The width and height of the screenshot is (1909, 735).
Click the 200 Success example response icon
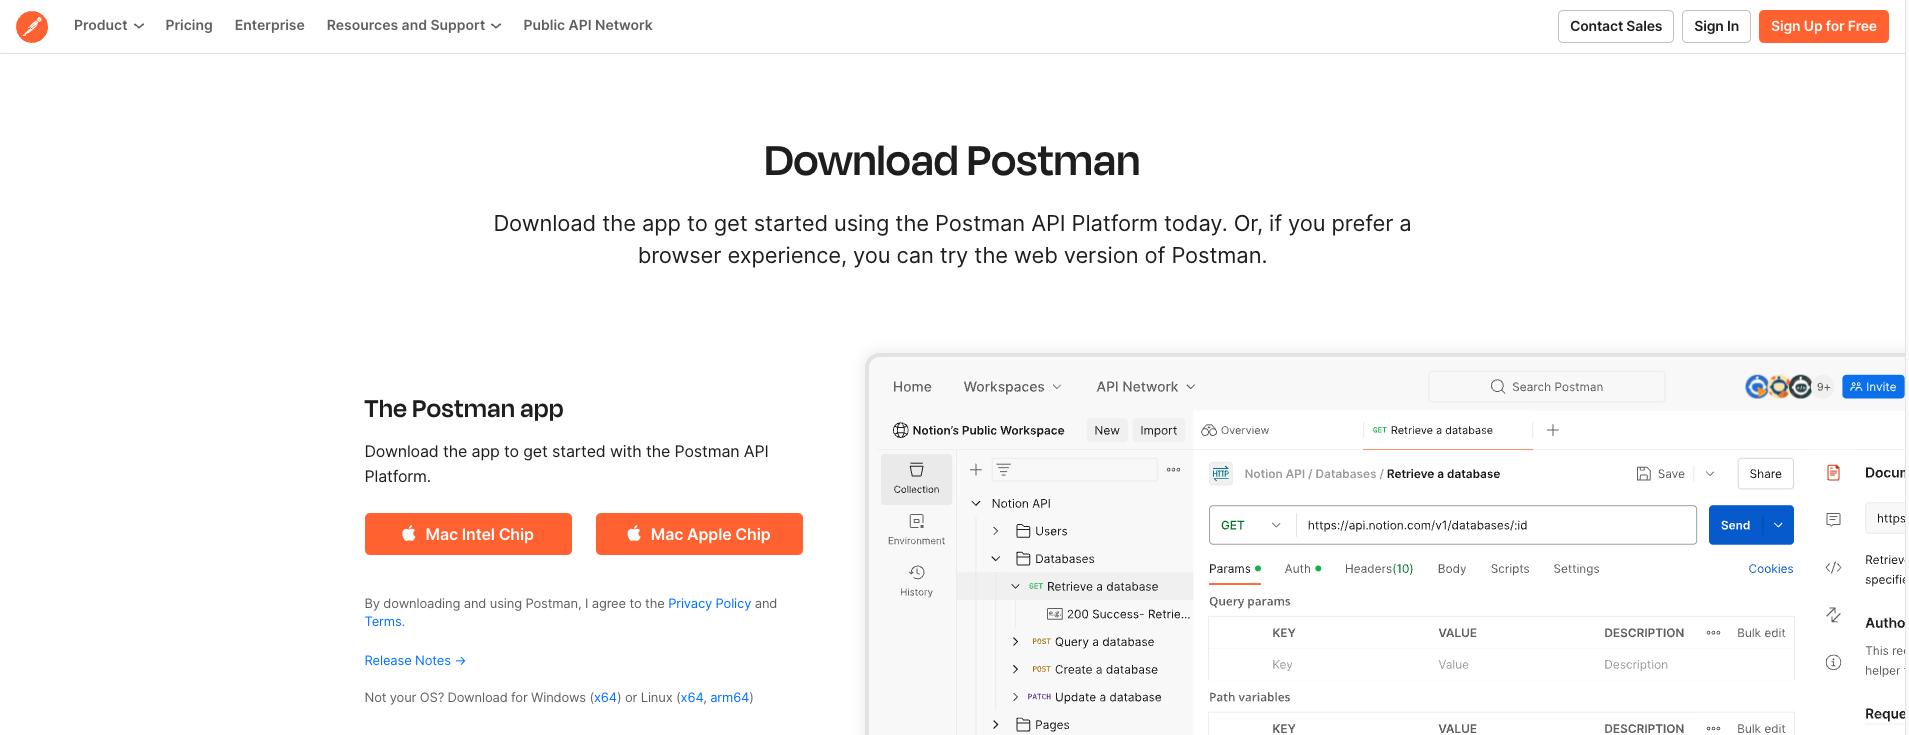click(x=1054, y=614)
